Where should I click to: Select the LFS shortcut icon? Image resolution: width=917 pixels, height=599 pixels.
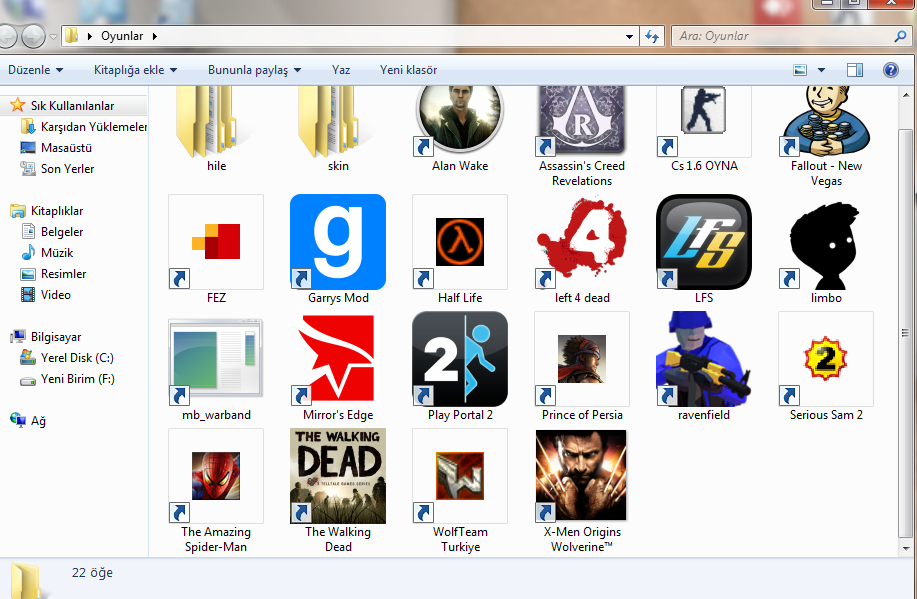point(704,242)
